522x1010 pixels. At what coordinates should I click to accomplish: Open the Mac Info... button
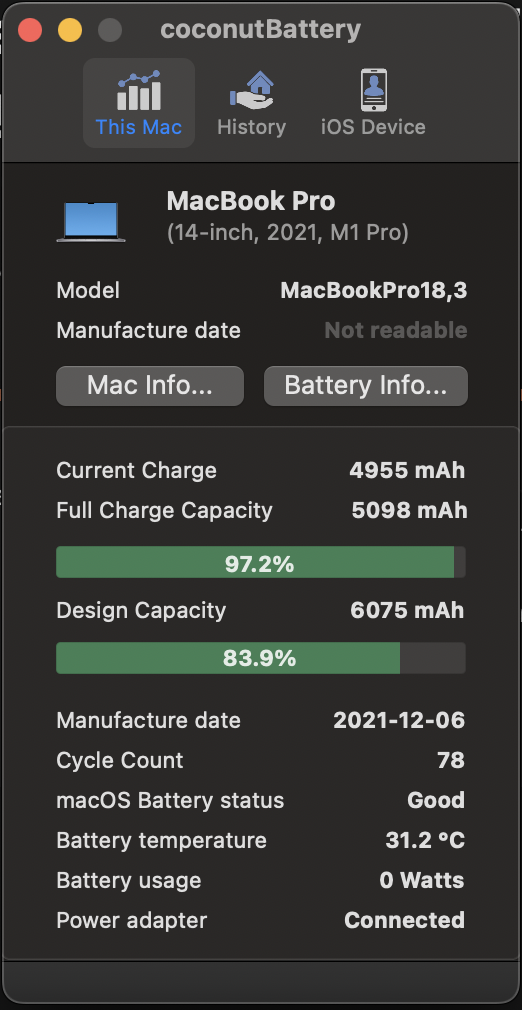point(150,386)
